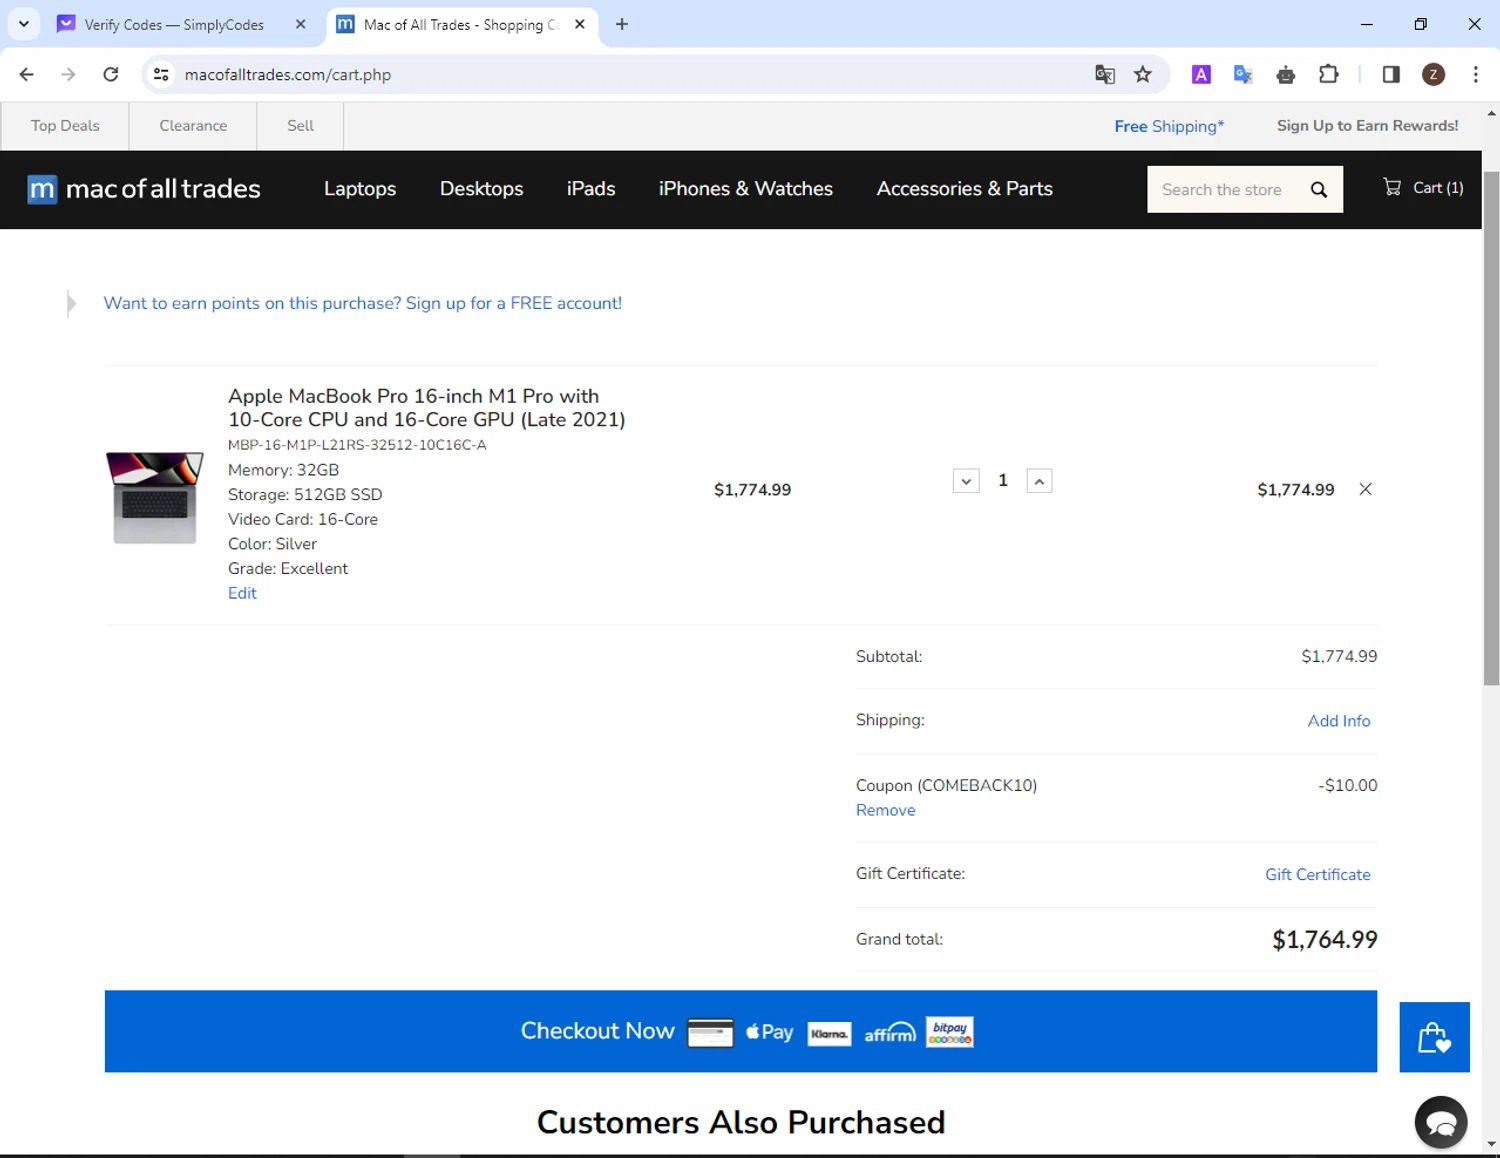The image size is (1500, 1158).
Task: Close the Verify Codes SimplyCodes tab
Action: coord(300,24)
